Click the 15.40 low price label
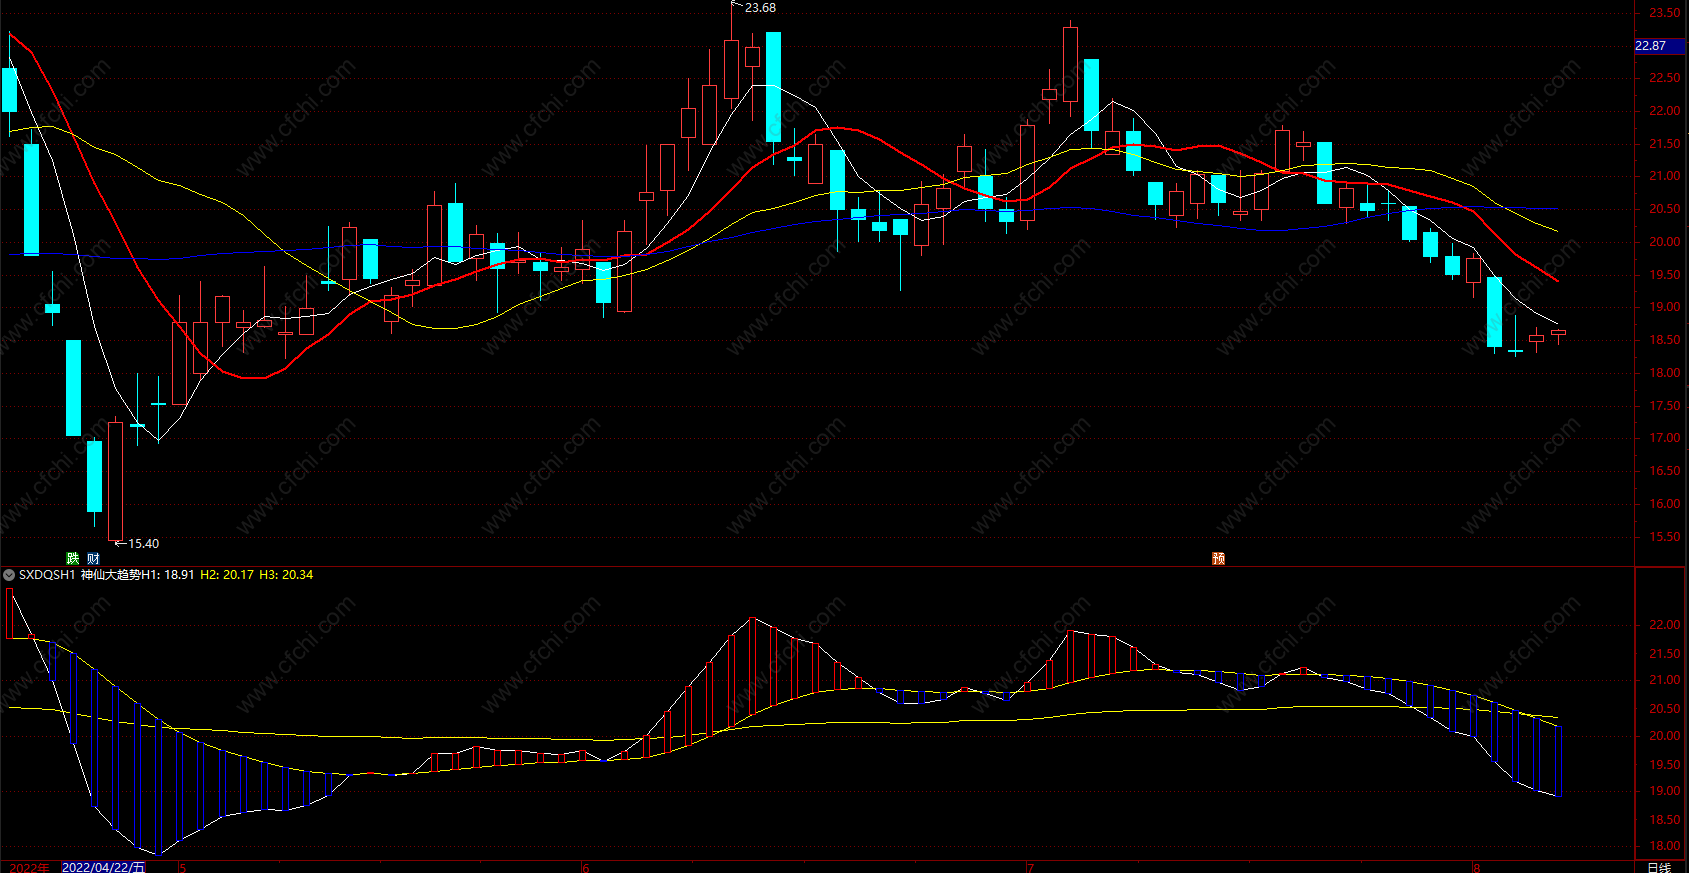 click(x=143, y=544)
